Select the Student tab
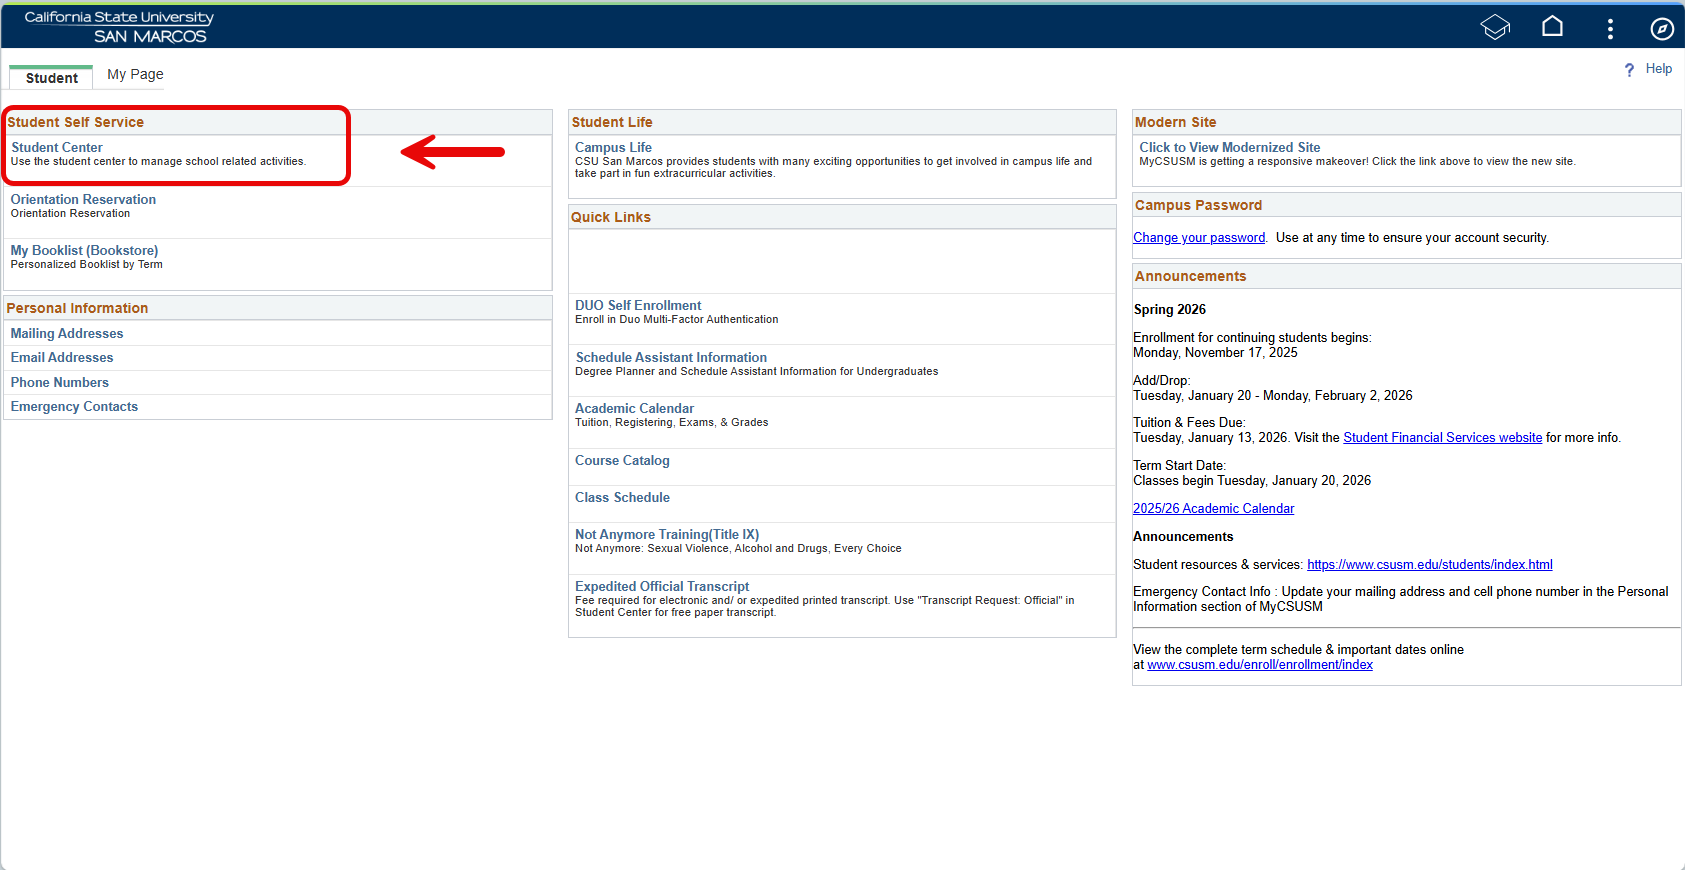Screen dimensions: 1685x870 point(51,78)
